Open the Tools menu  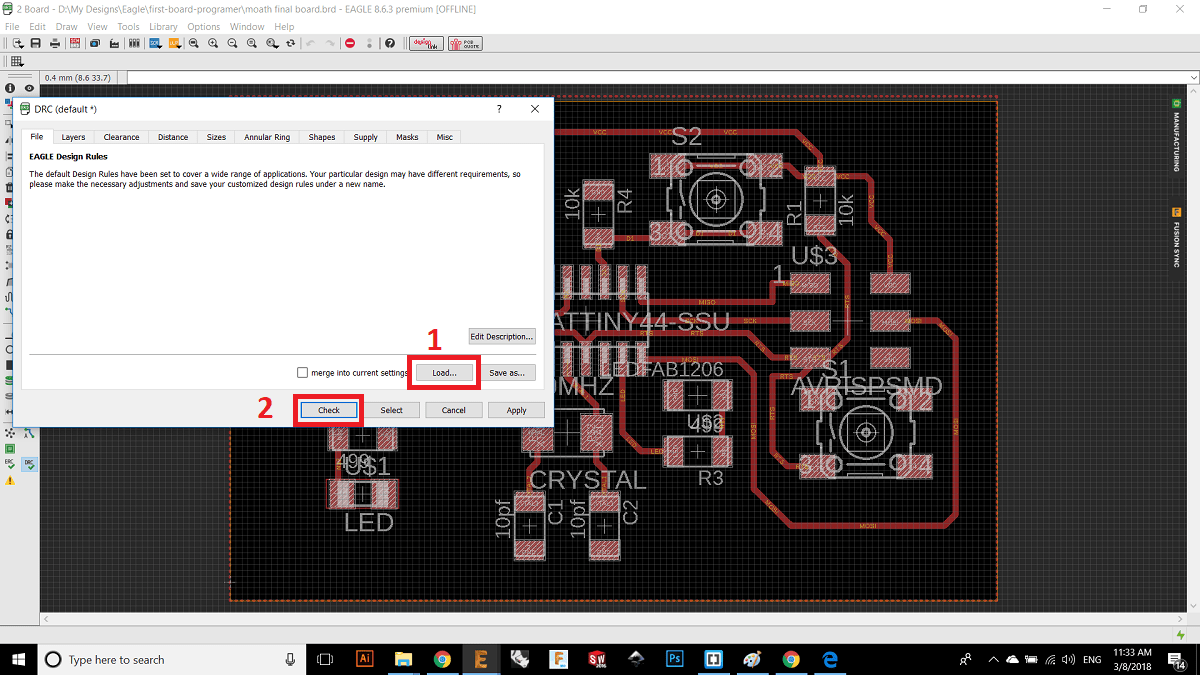tap(128, 26)
